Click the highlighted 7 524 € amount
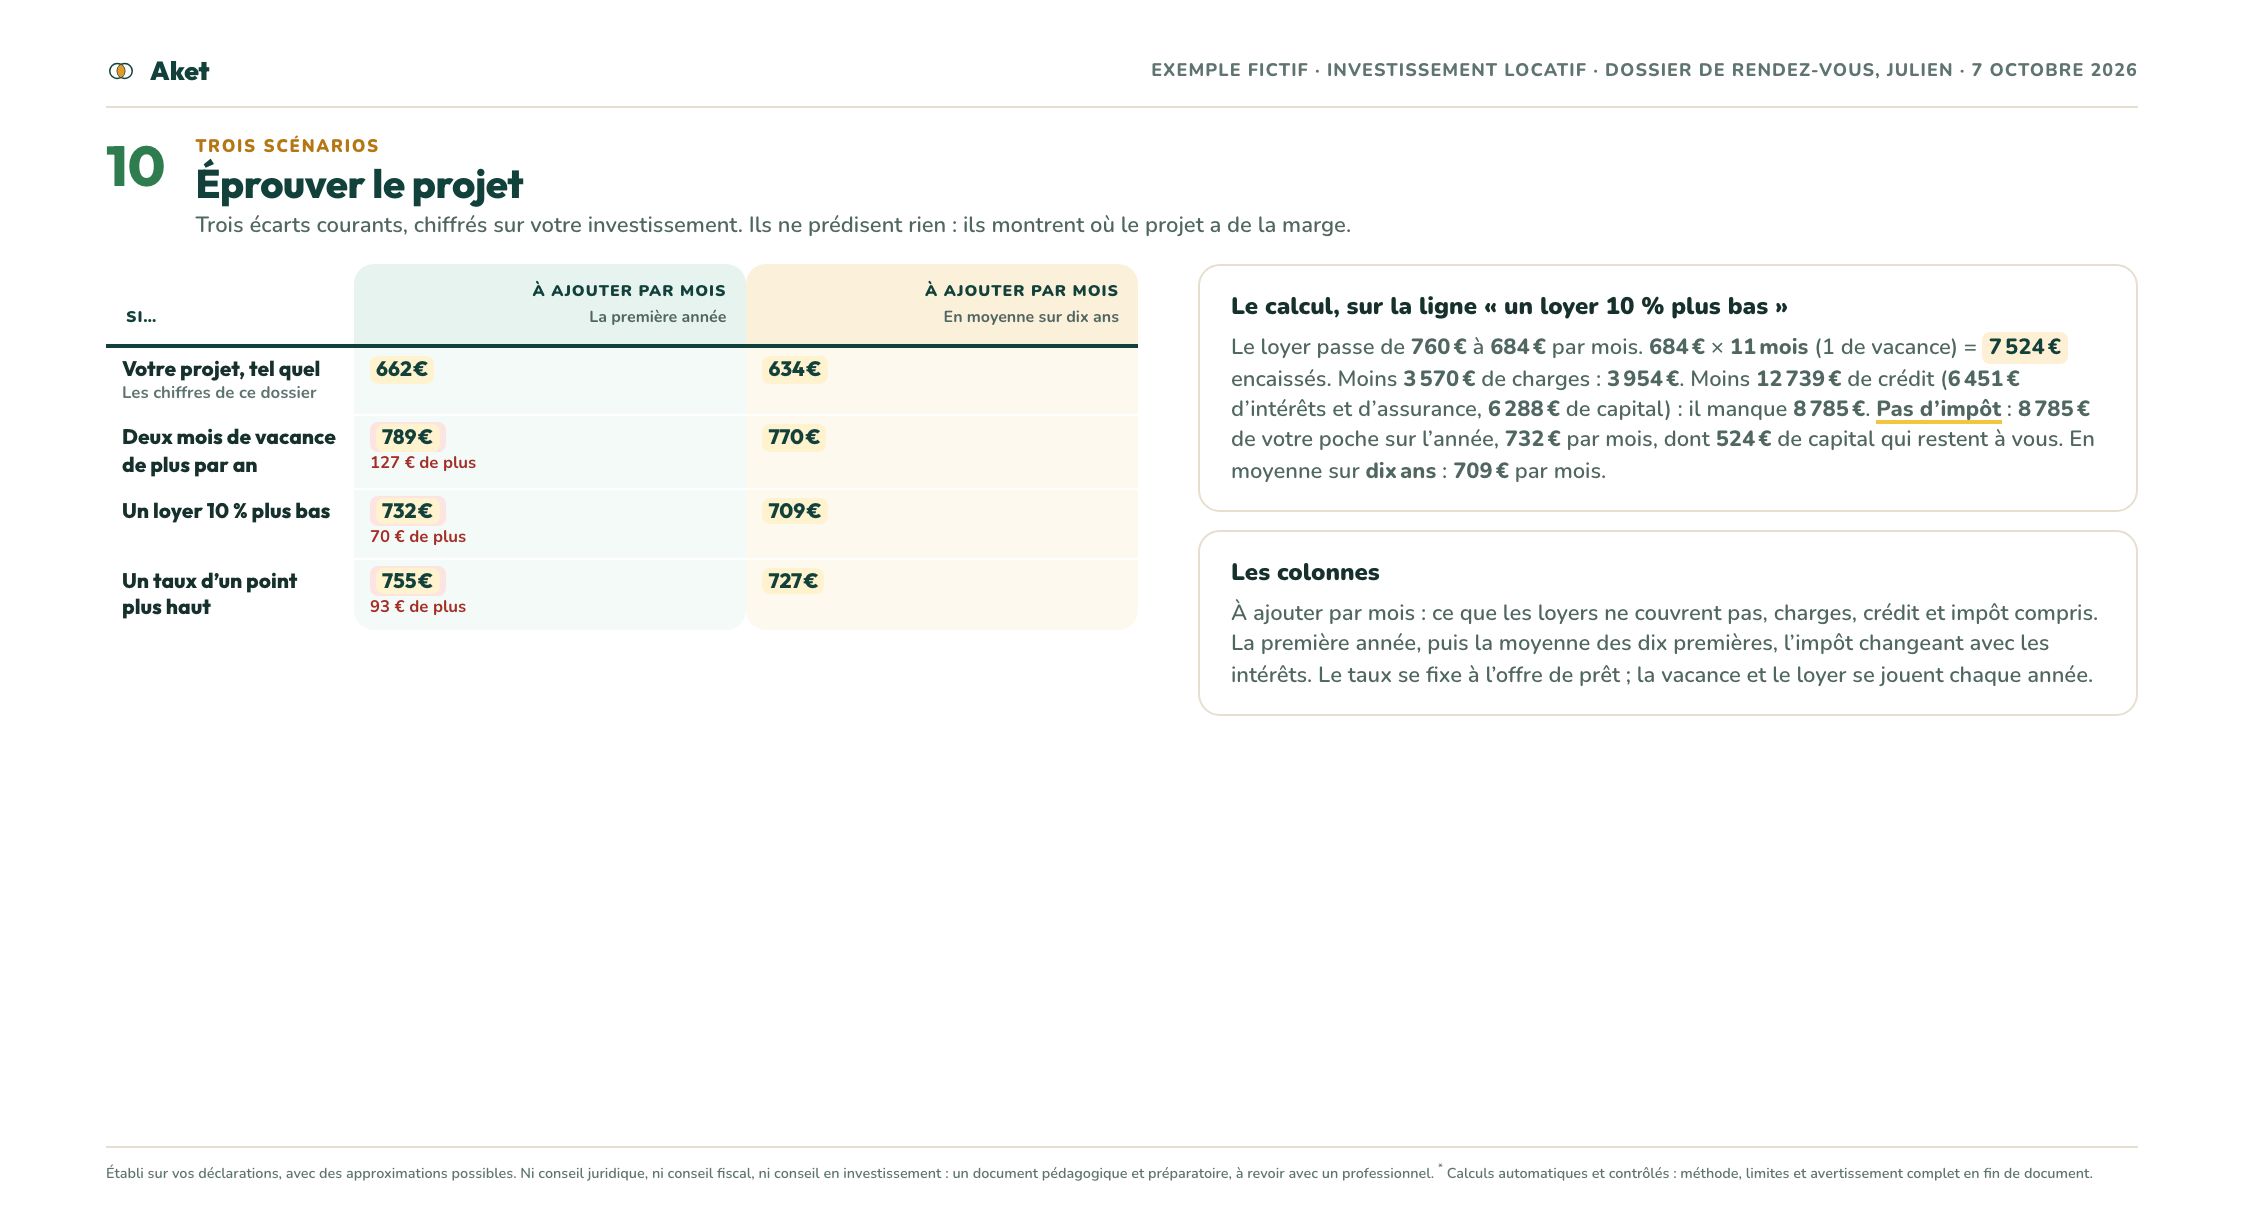This screenshot has height=1232, width=2244. pos(2025,347)
